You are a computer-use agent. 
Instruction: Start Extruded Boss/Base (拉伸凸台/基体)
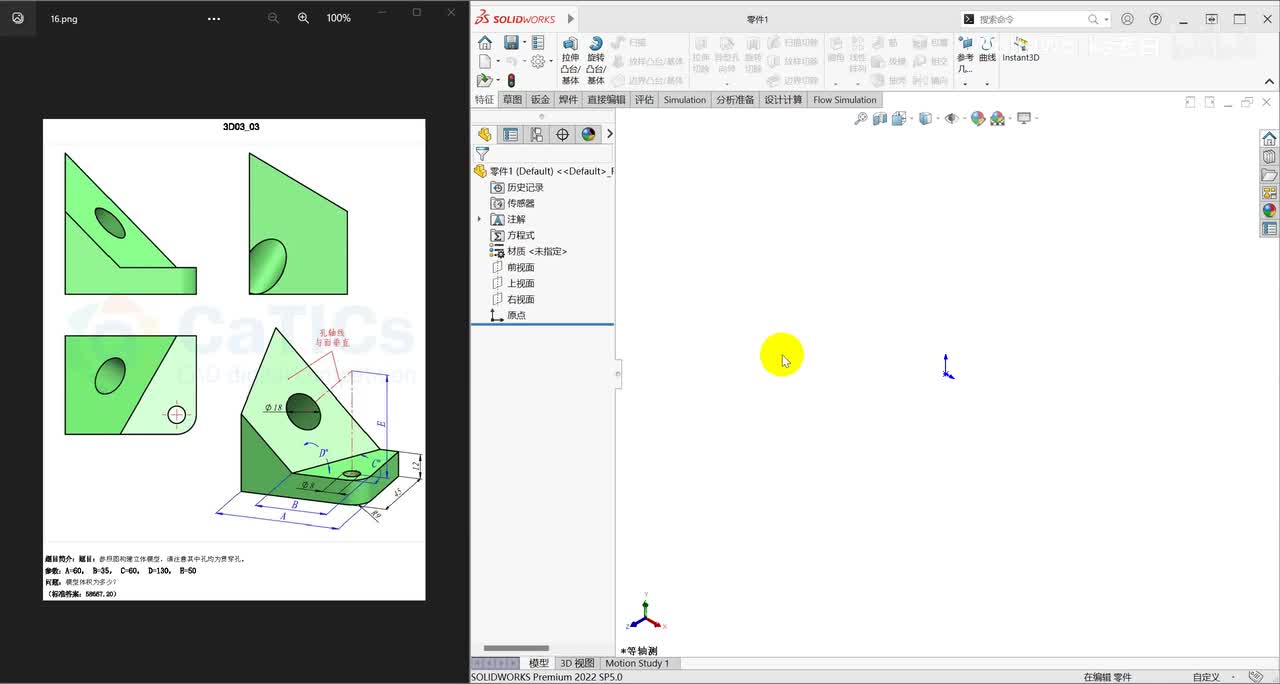(570, 60)
